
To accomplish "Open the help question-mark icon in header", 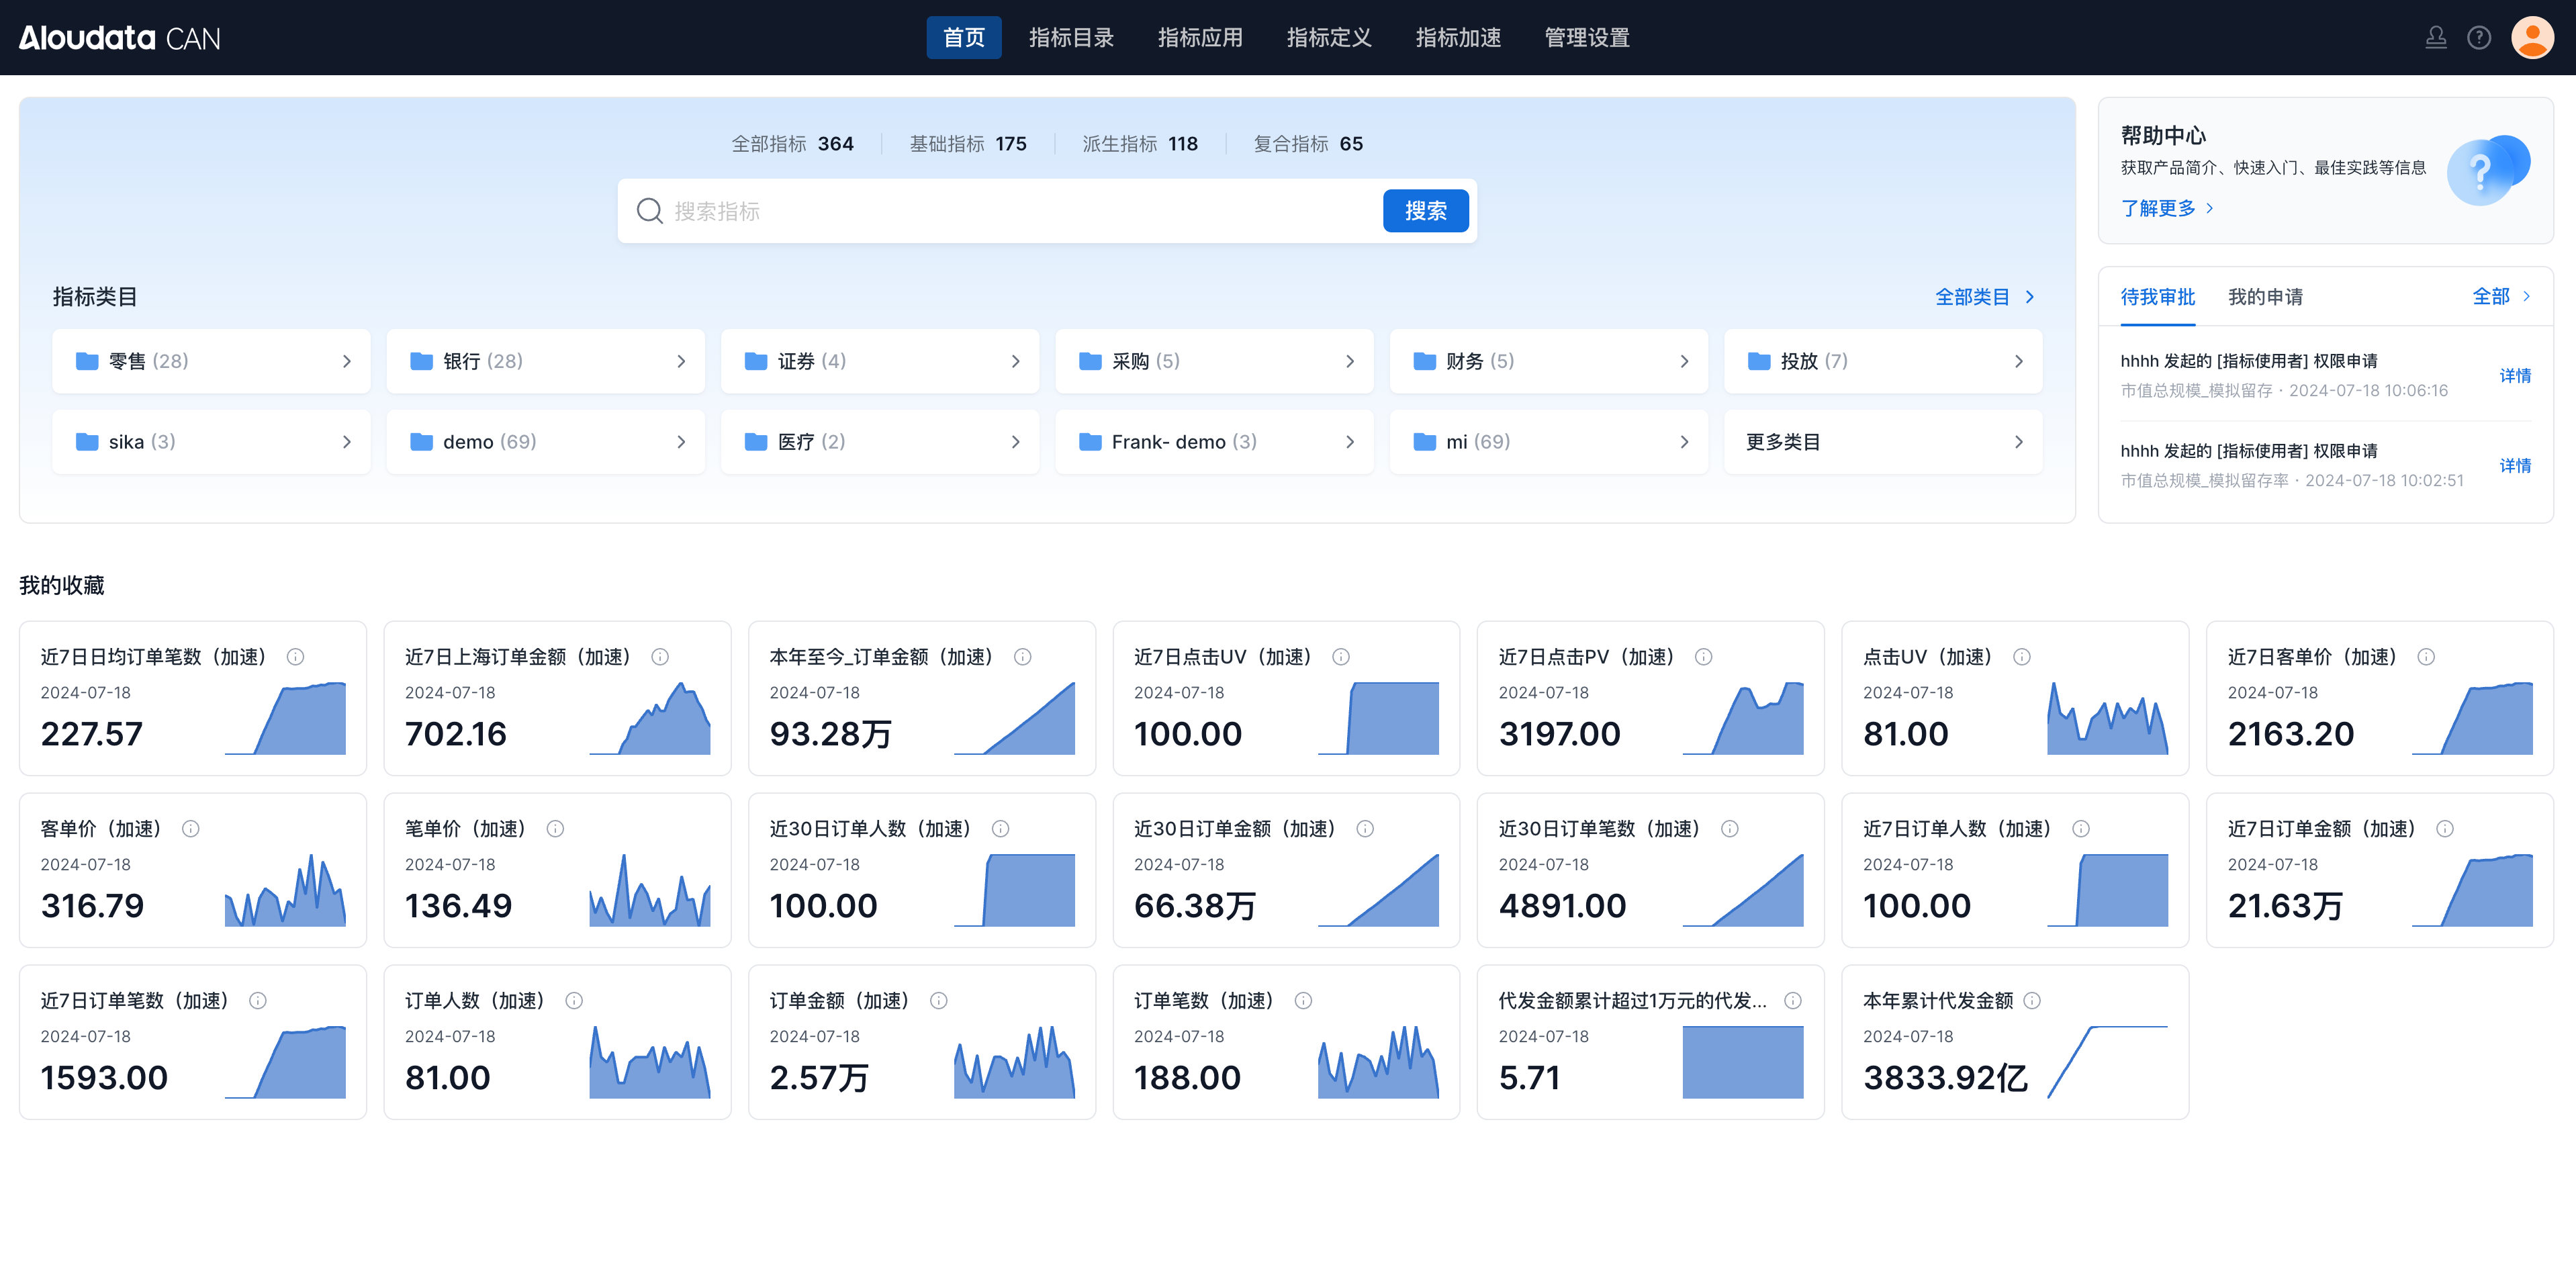I will pyautogui.click(x=2479, y=38).
